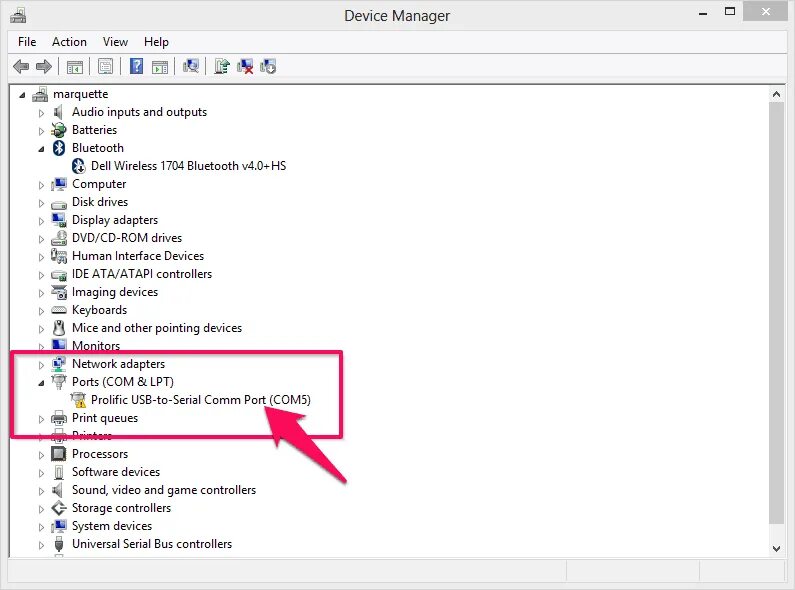
Task: Click the Print queues printer icon
Action: pos(59,418)
